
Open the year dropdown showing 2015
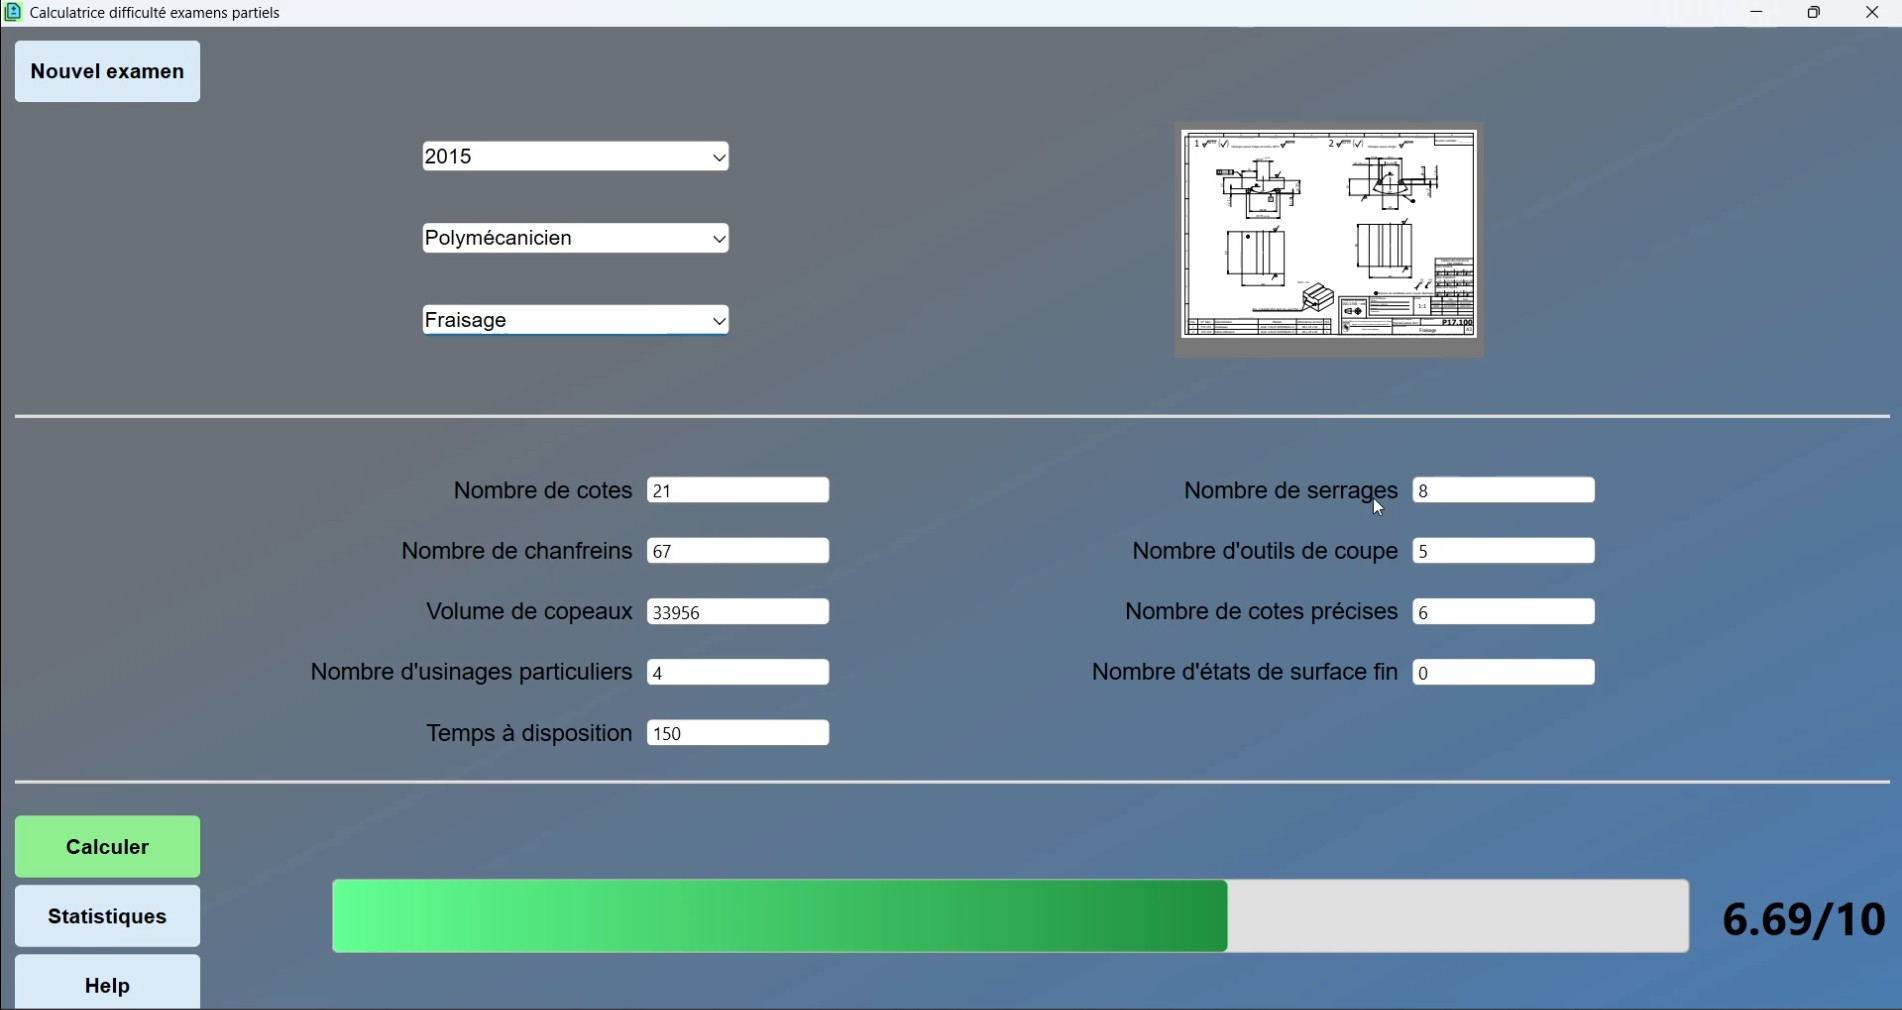575,157
